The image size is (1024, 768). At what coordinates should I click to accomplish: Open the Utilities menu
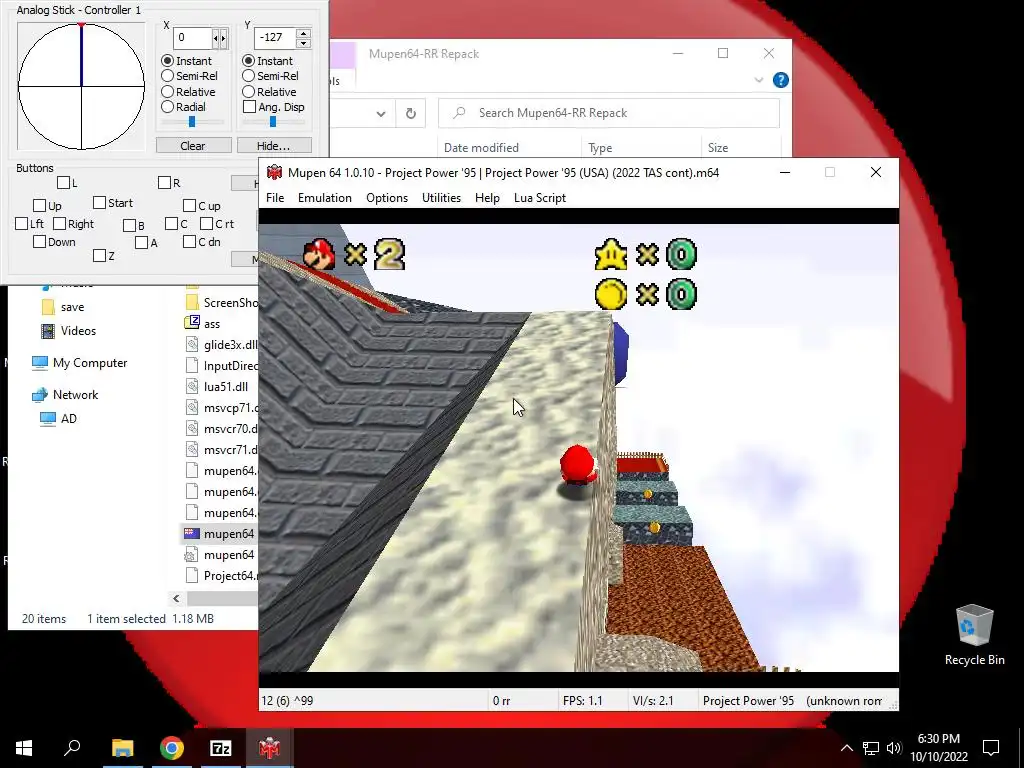click(441, 198)
